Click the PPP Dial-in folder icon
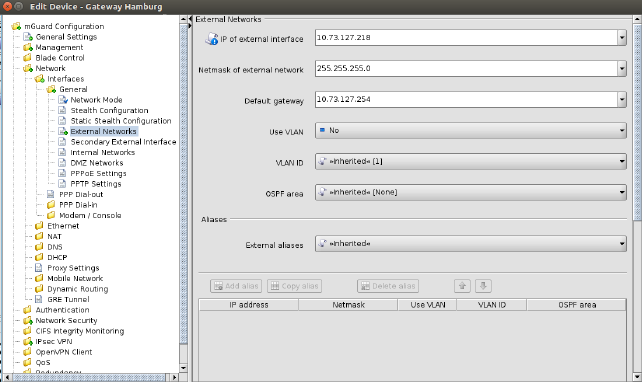The height and width of the screenshot is (382, 642). coord(51,205)
